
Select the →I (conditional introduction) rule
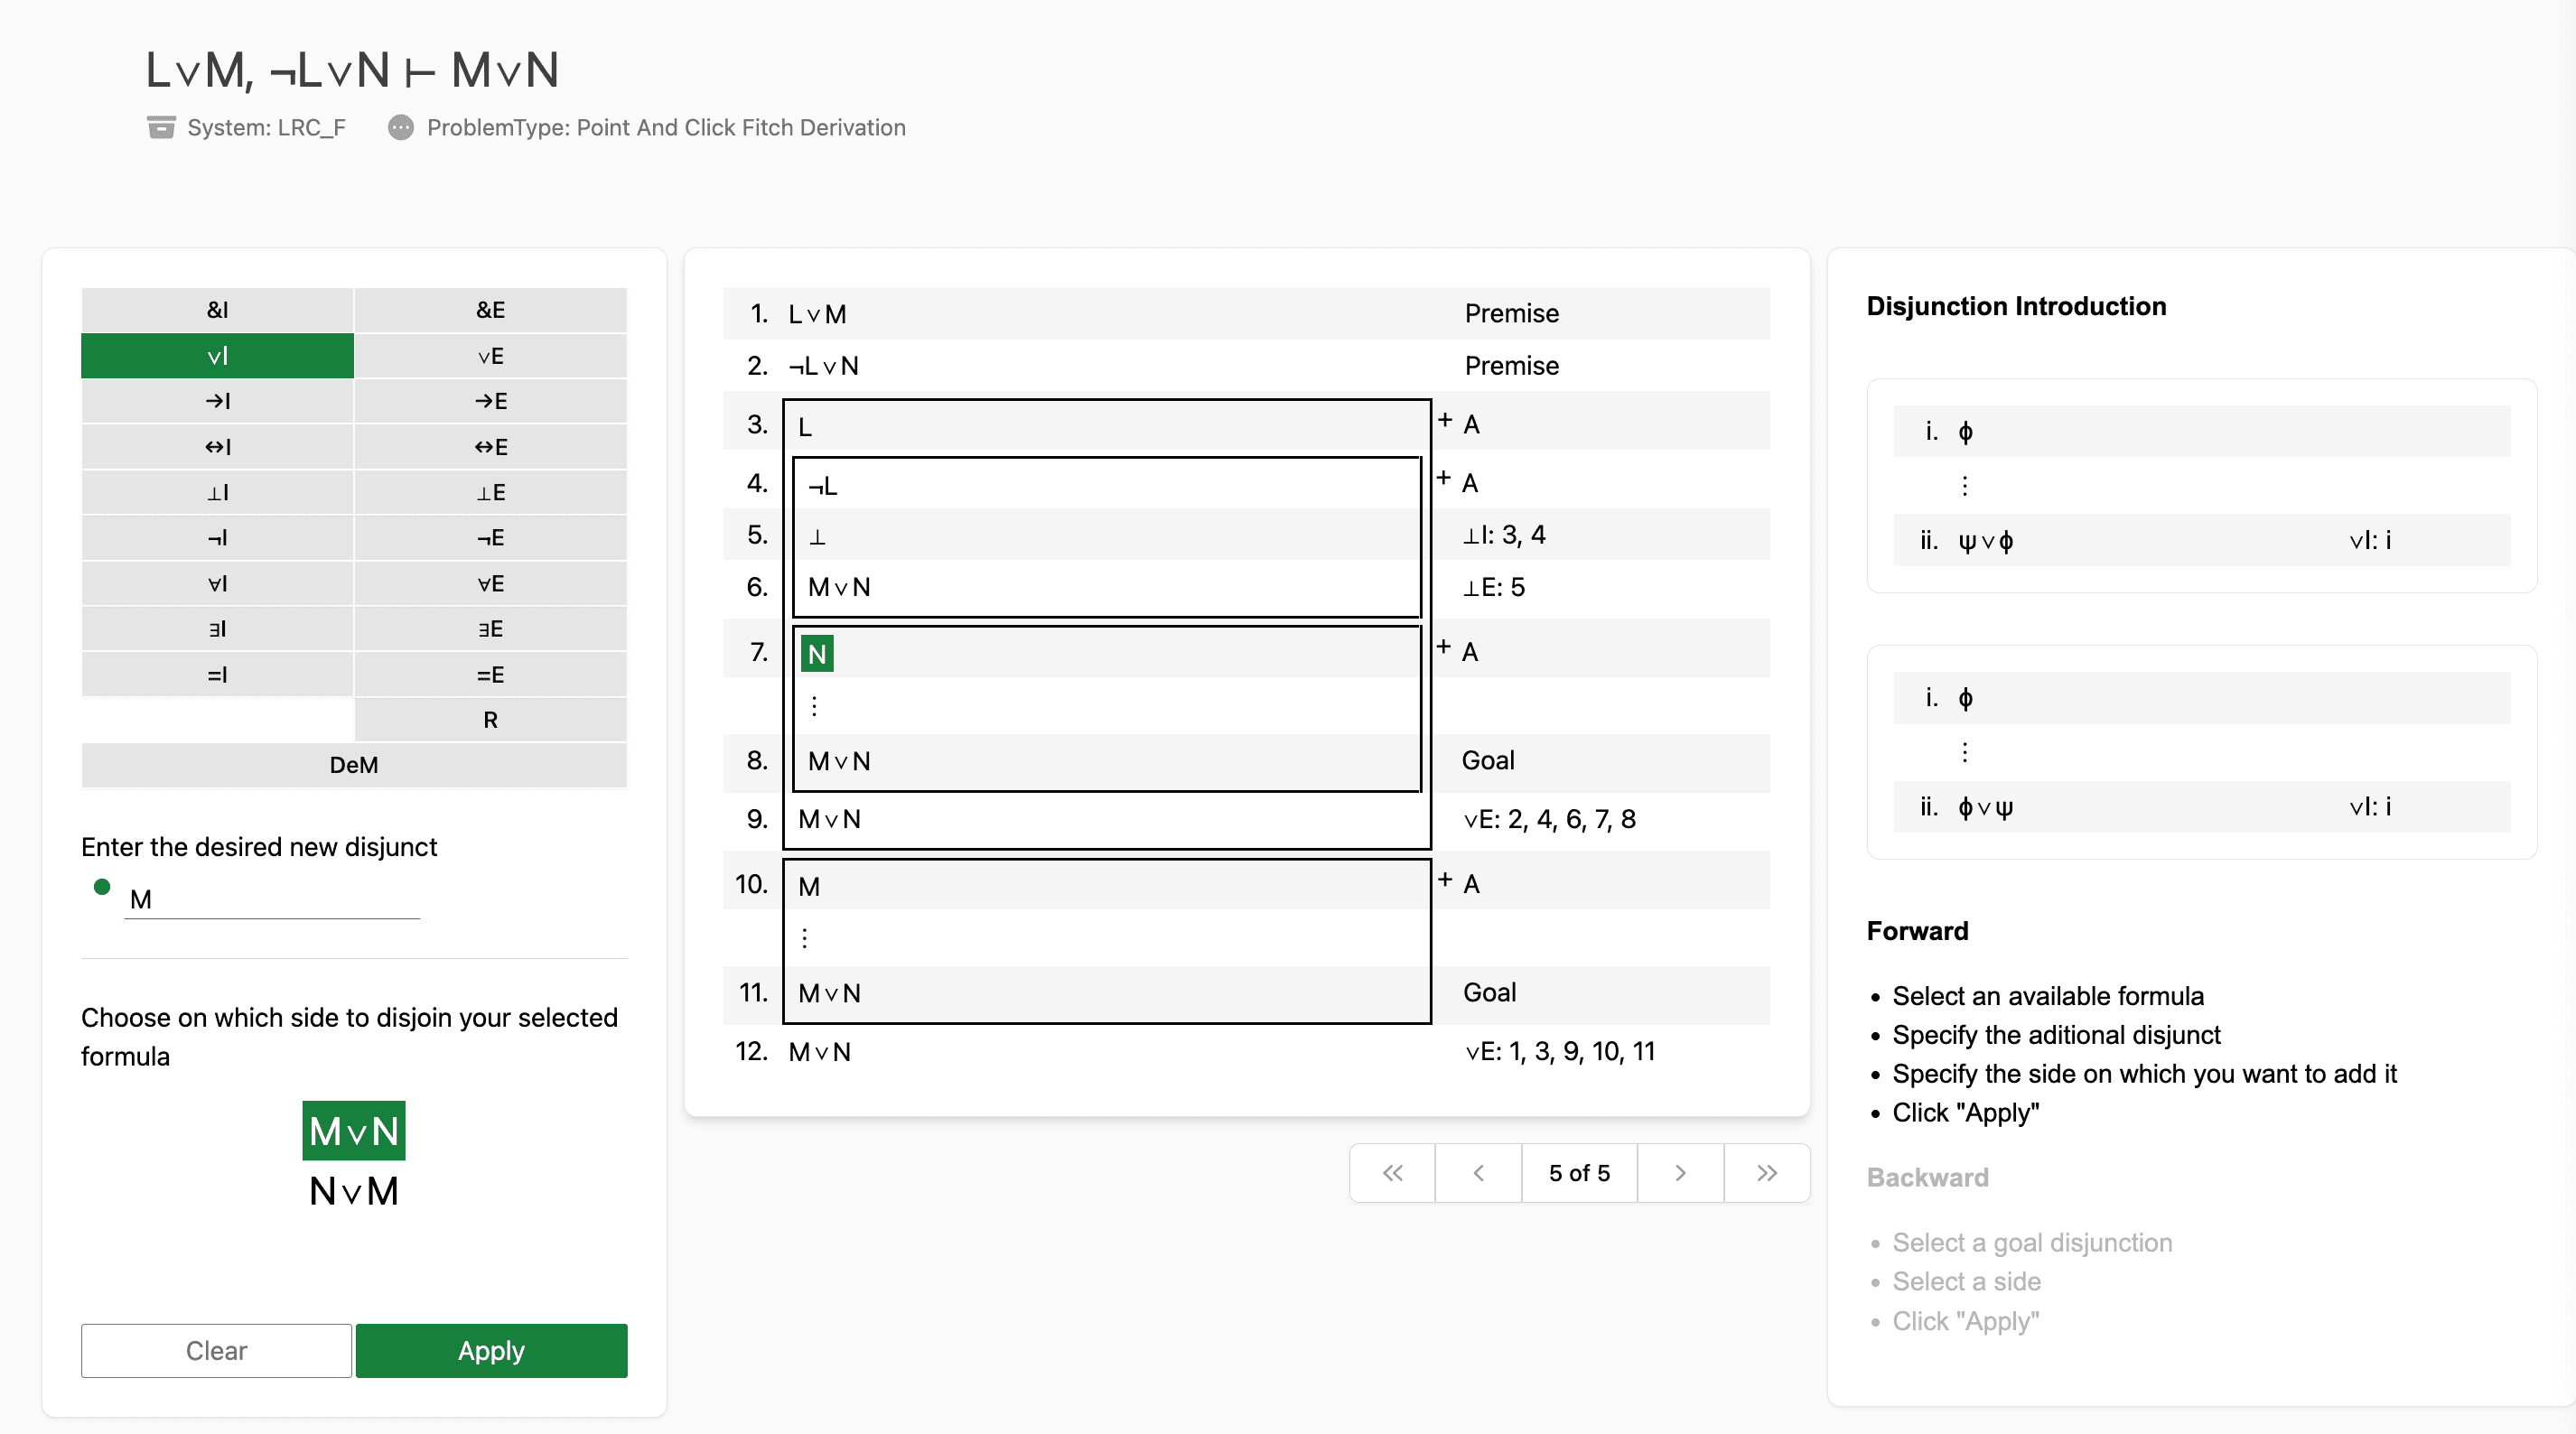215,401
